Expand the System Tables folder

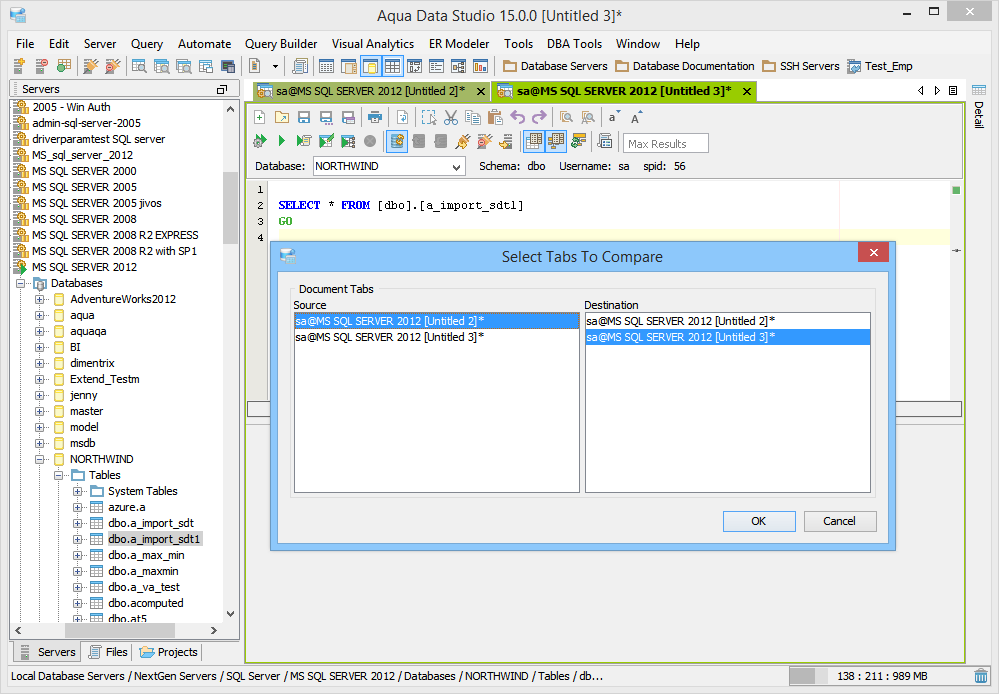click(x=78, y=491)
